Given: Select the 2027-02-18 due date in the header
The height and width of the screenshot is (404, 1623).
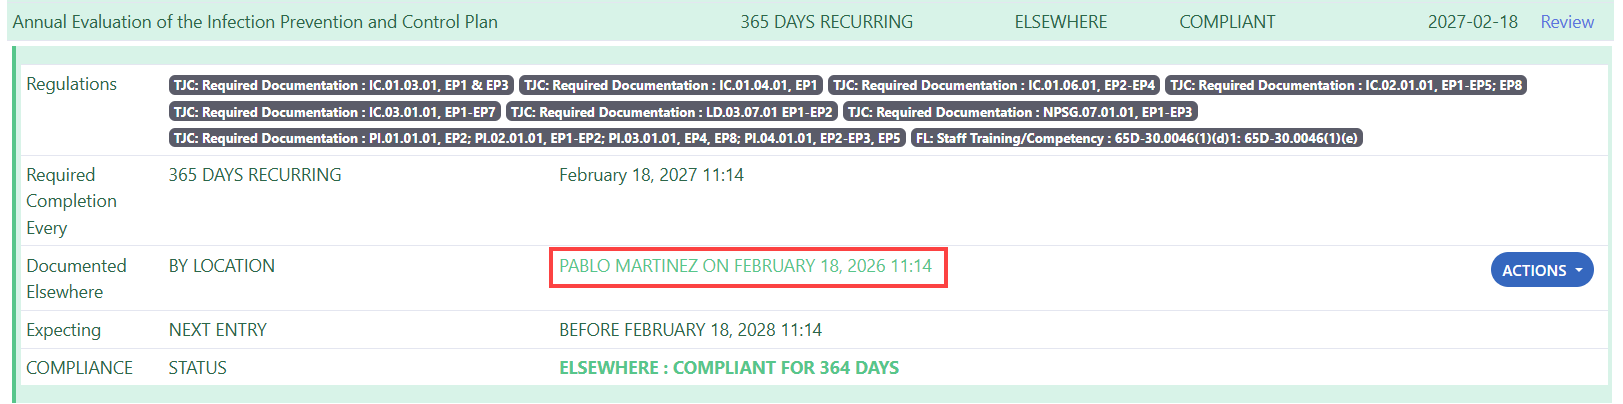Looking at the screenshot, I should (x=1472, y=22).
